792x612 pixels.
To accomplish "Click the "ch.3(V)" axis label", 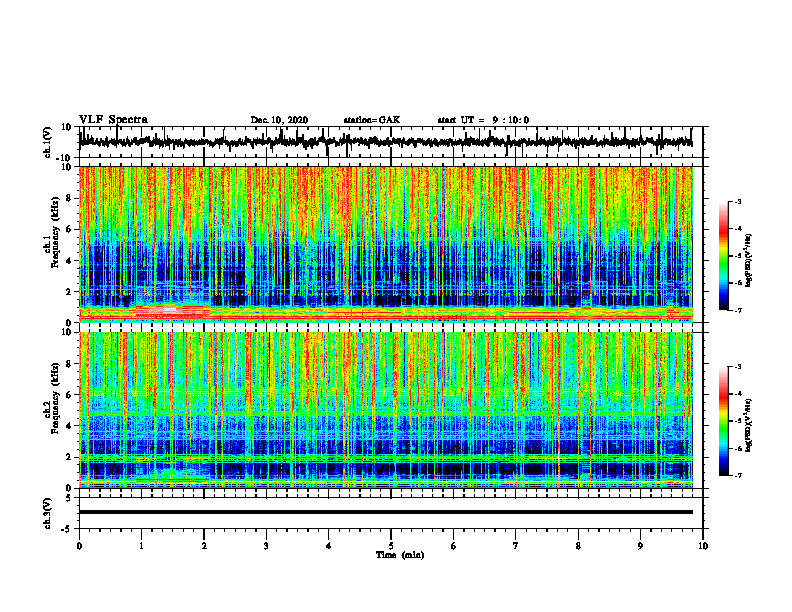I will pos(47,513).
